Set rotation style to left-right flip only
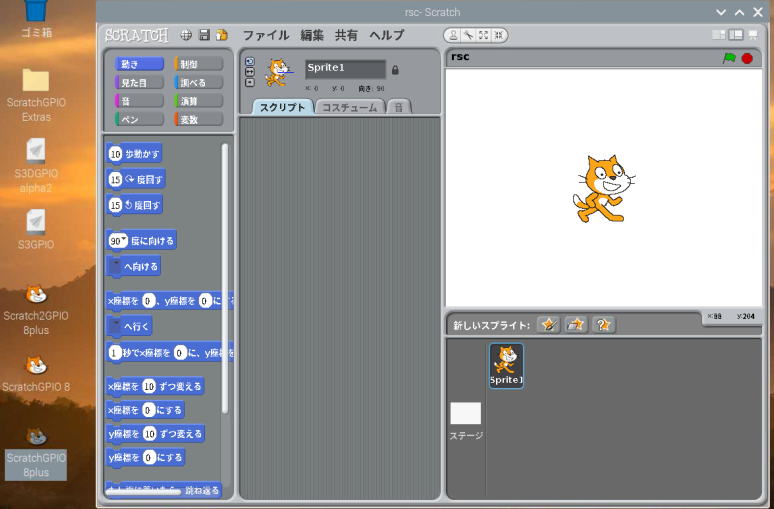774x509 pixels. click(x=250, y=72)
